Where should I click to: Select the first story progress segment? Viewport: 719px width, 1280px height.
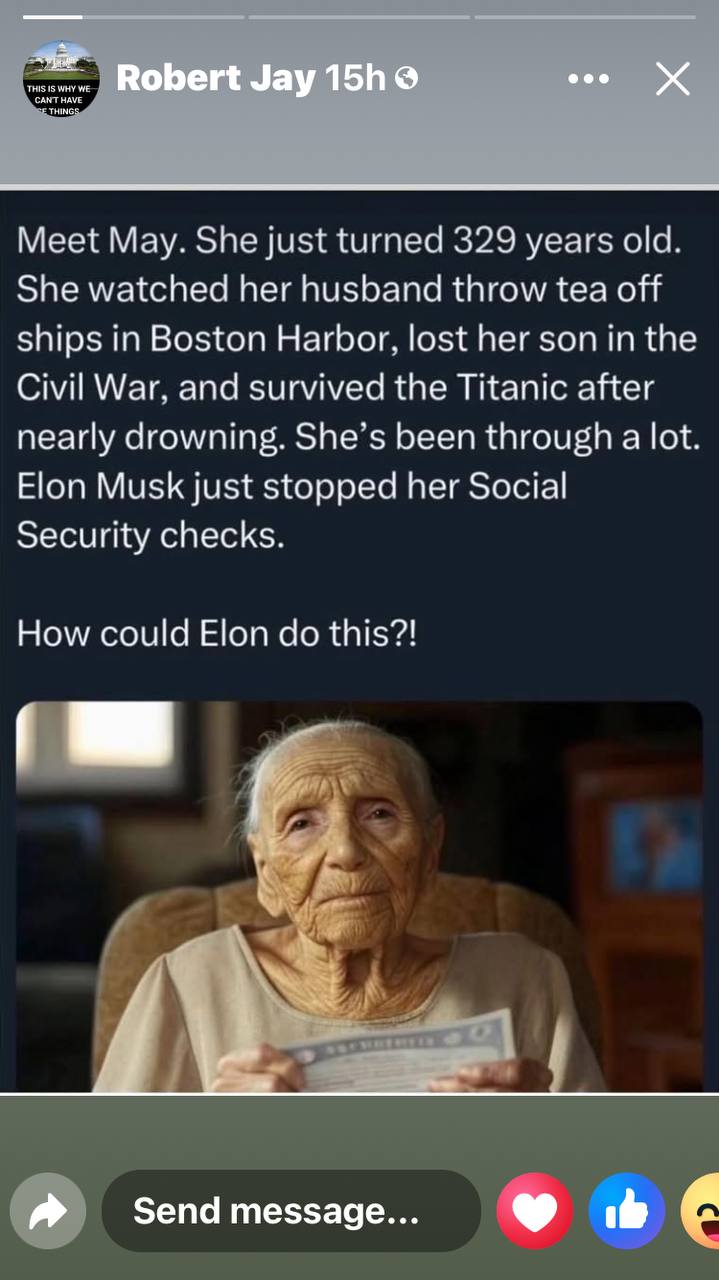click(133, 17)
